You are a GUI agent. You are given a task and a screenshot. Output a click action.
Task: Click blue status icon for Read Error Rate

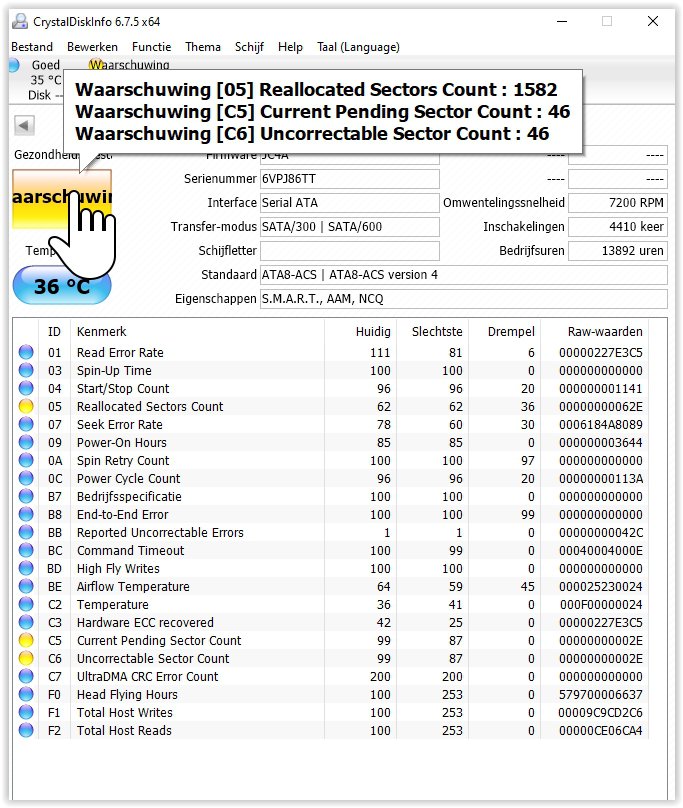pyautogui.click(x=26, y=353)
